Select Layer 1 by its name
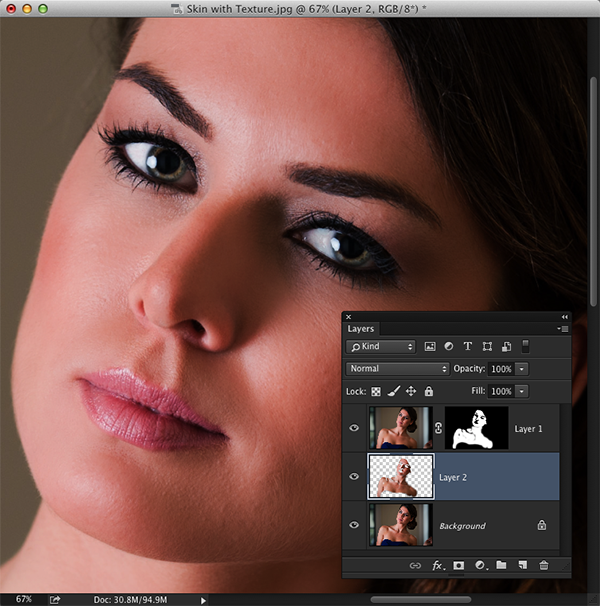The image size is (600, 606). tap(528, 428)
